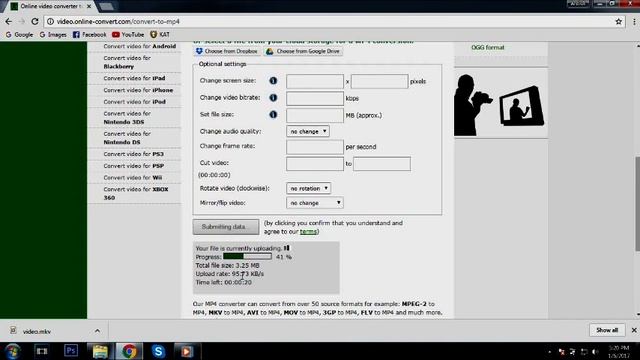Screen dimensions: 640x360
Task: Open Convert video for XBOX 360
Action: [136, 193]
